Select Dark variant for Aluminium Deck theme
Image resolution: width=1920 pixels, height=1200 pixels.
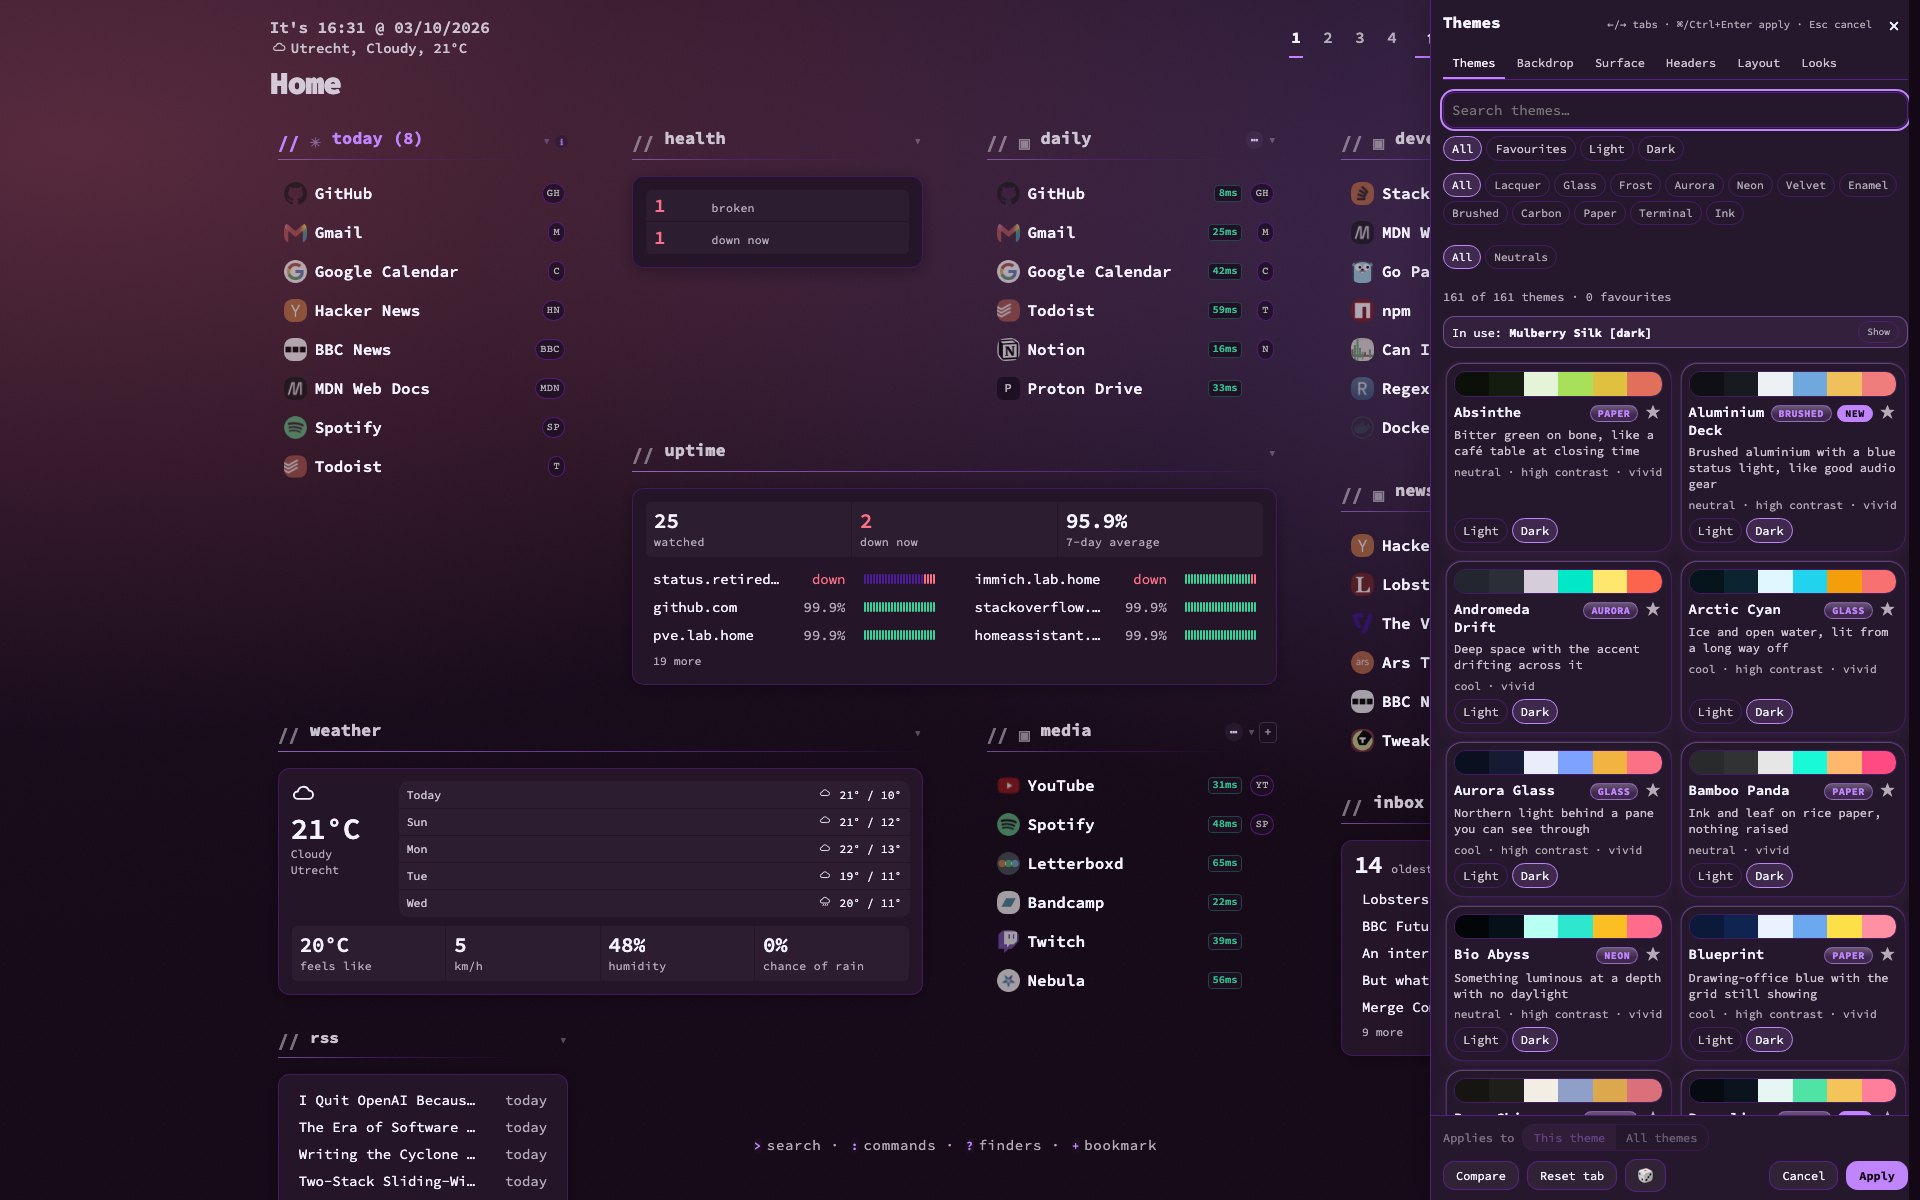click(1769, 531)
